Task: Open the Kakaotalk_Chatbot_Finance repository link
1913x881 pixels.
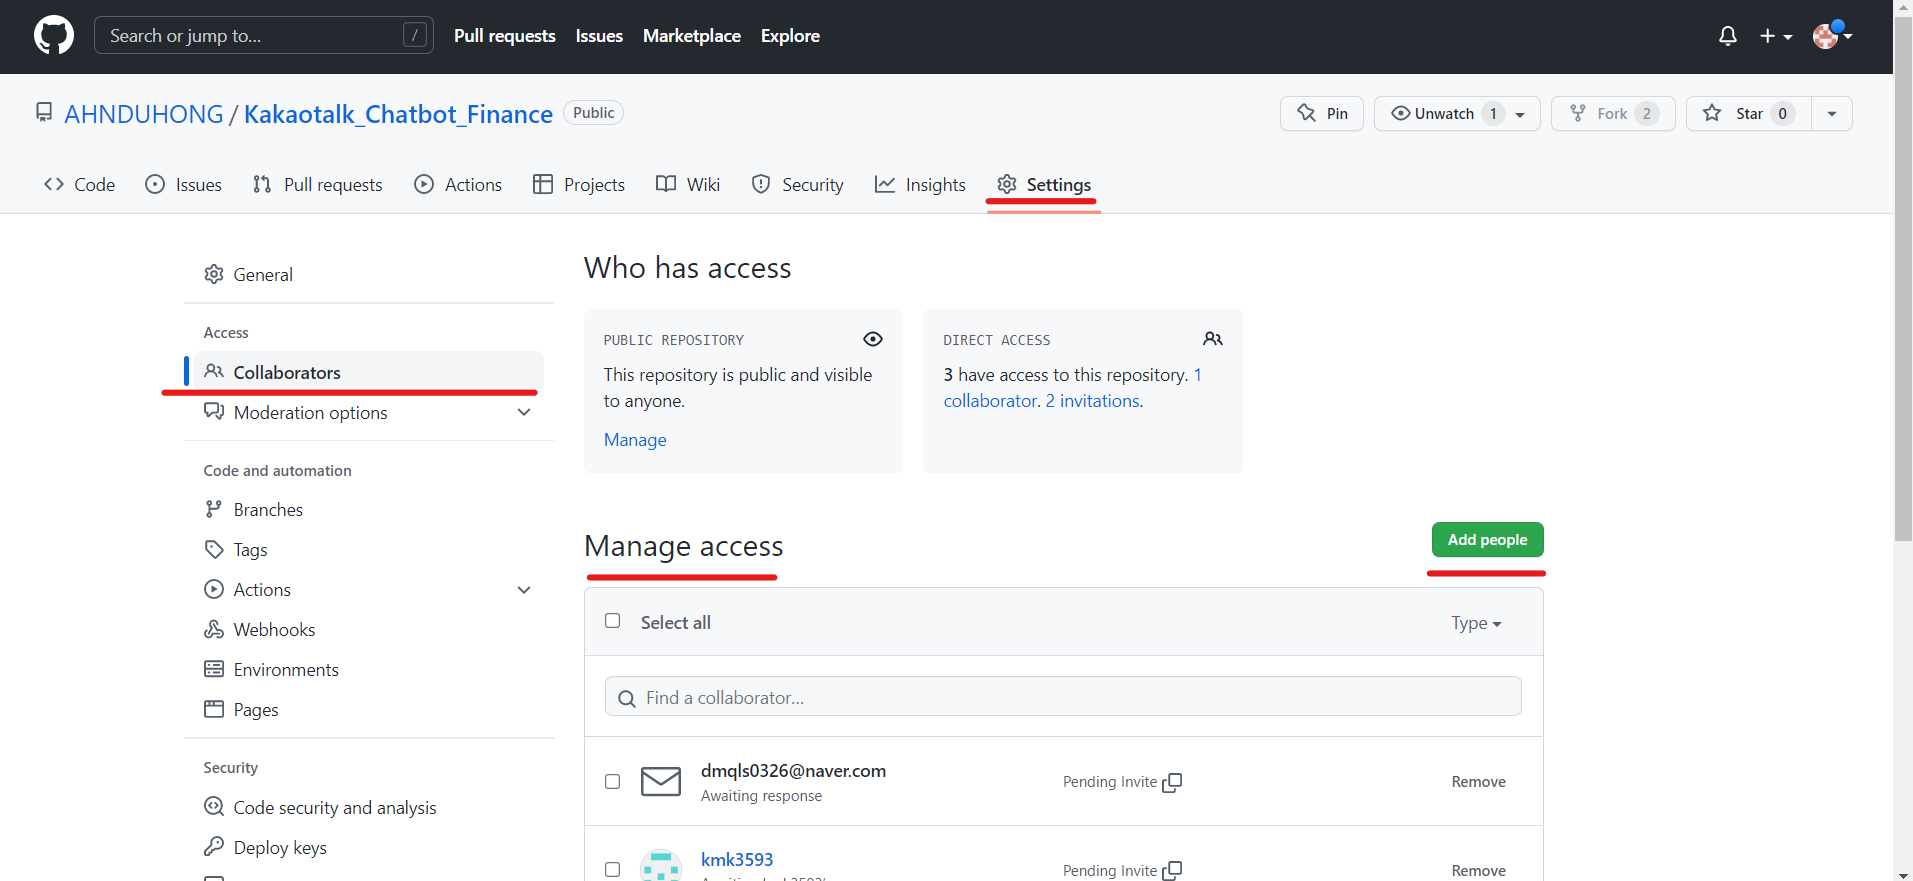Action: click(x=398, y=114)
